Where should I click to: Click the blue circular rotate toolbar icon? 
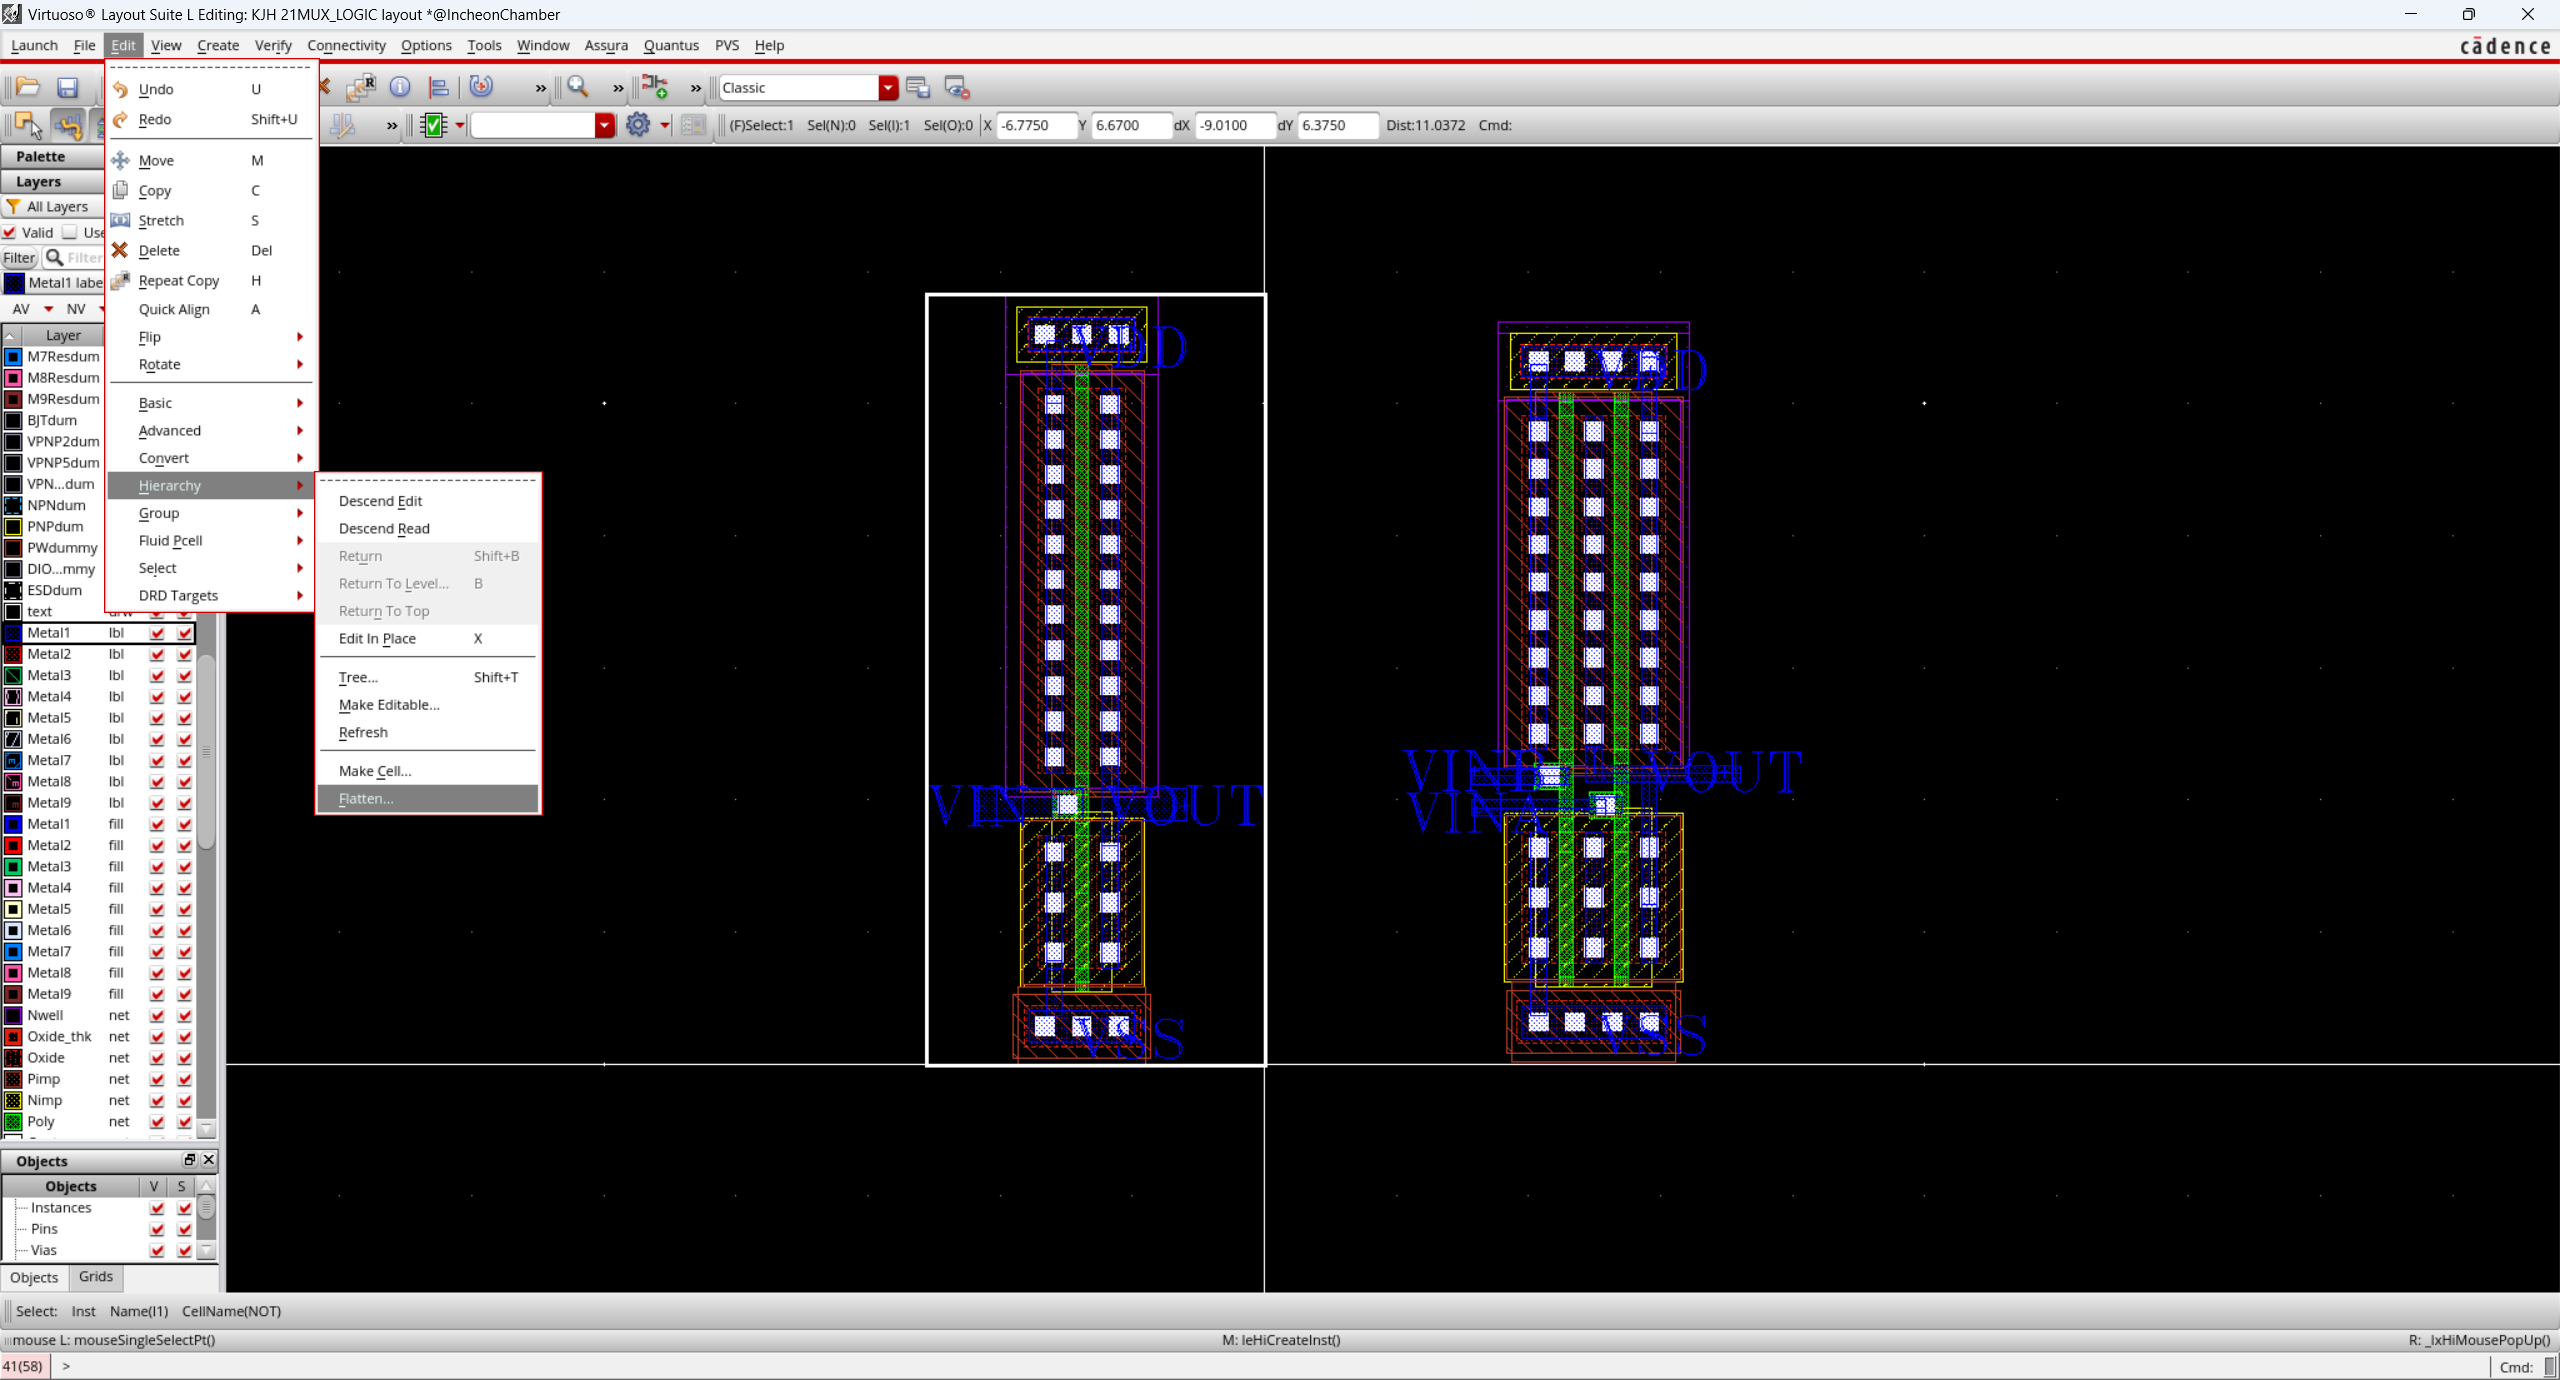pyautogui.click(x=481, y=87)
